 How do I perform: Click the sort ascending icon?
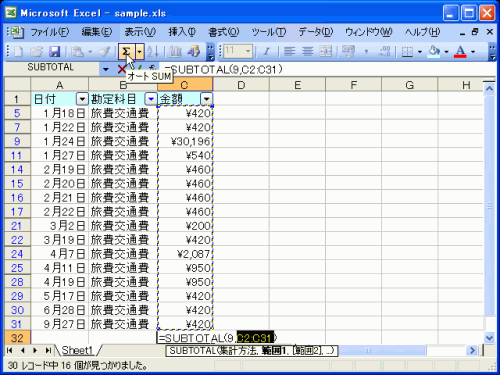[x=153, y=52]
